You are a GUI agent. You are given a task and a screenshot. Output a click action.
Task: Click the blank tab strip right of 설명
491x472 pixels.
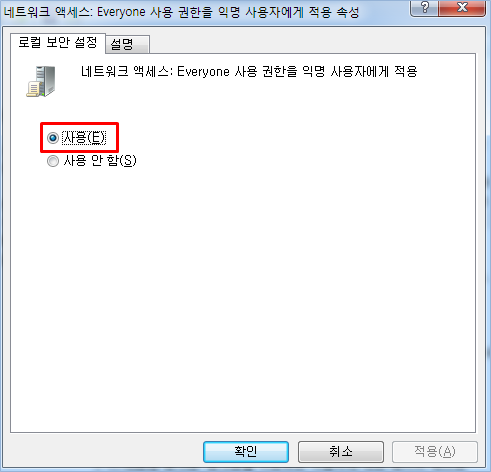pos(313,43)
